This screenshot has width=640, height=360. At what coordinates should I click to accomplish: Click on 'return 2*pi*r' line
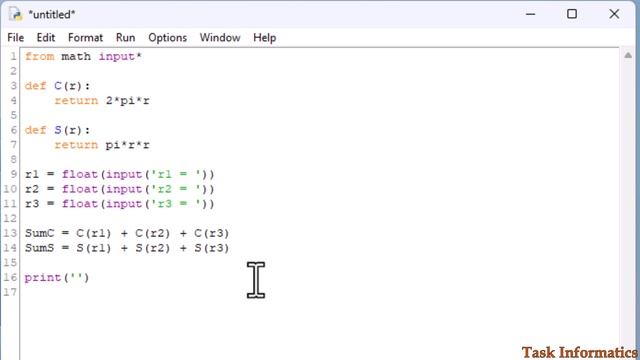(x=102, y=100)
